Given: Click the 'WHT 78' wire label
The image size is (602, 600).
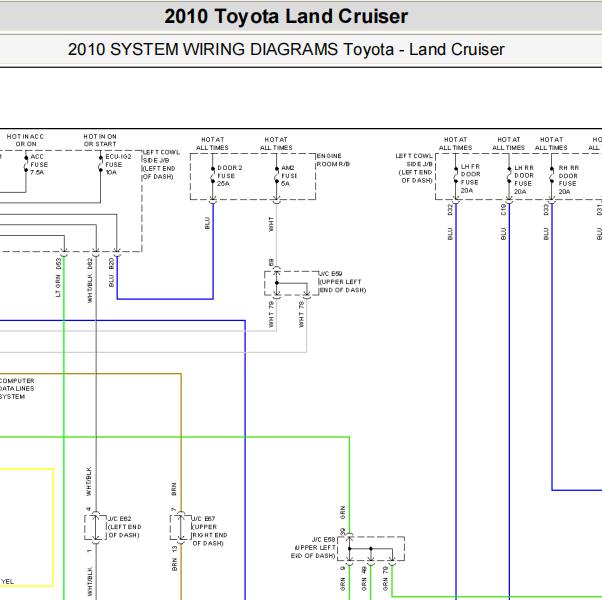Looking at the screenshot, I should tap(301, 314).
